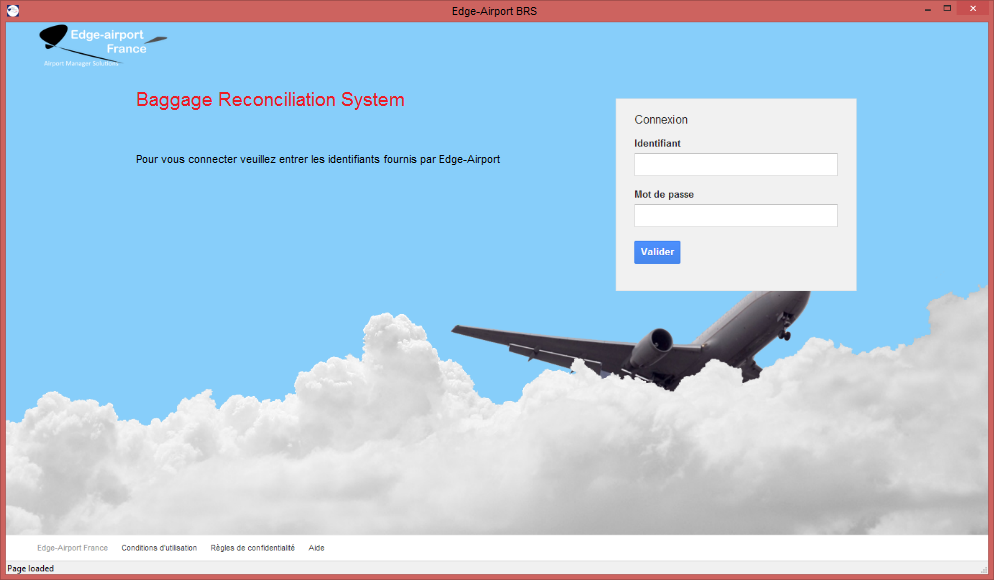The image size is (994, 580).
Task: Click the Mot de passe label
Action: [663, 195]
